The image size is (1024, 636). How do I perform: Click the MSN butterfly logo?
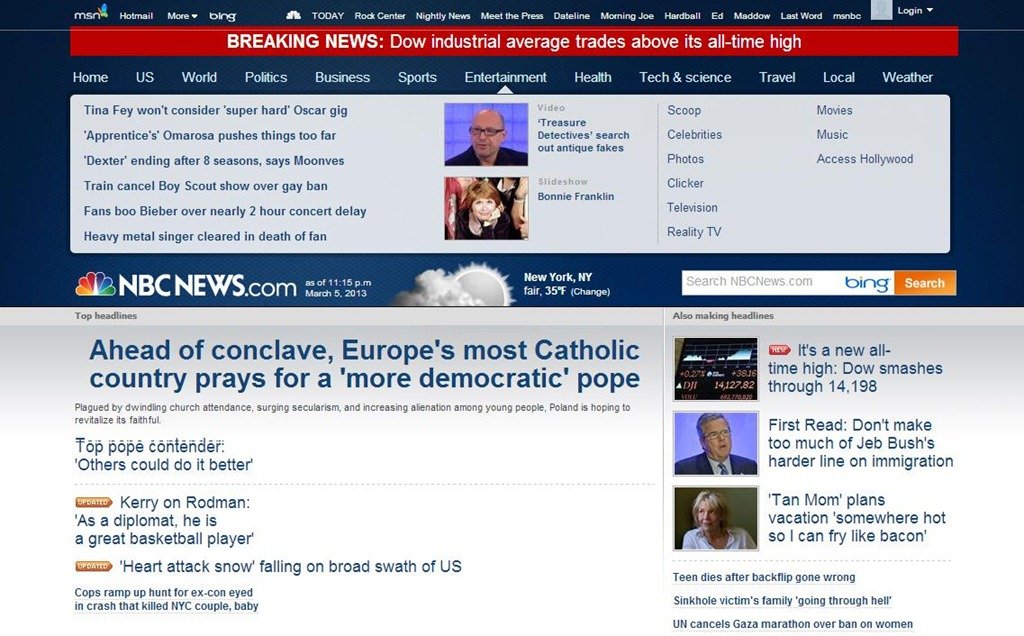(91, 14)
